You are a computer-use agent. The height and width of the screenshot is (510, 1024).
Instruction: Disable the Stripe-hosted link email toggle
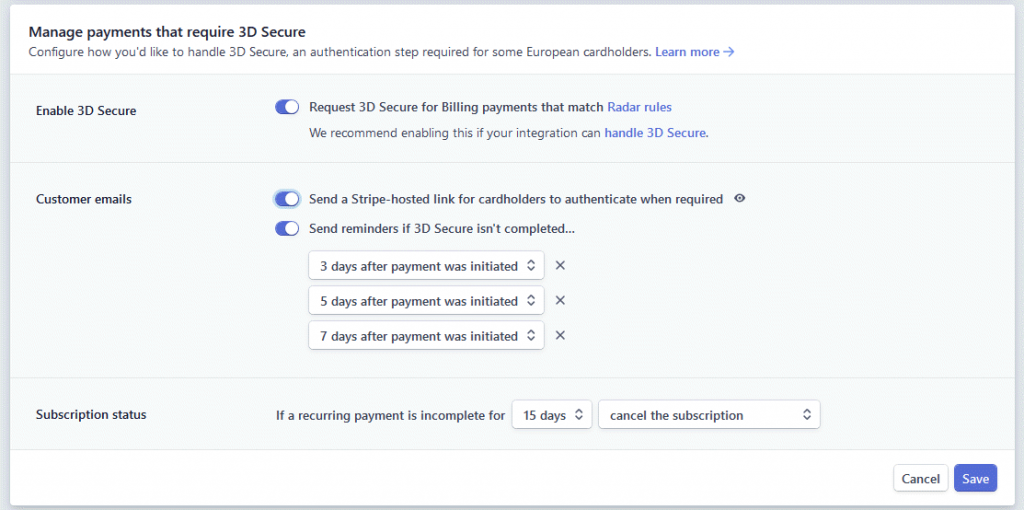pyautogui.click(x=287, y=199)
